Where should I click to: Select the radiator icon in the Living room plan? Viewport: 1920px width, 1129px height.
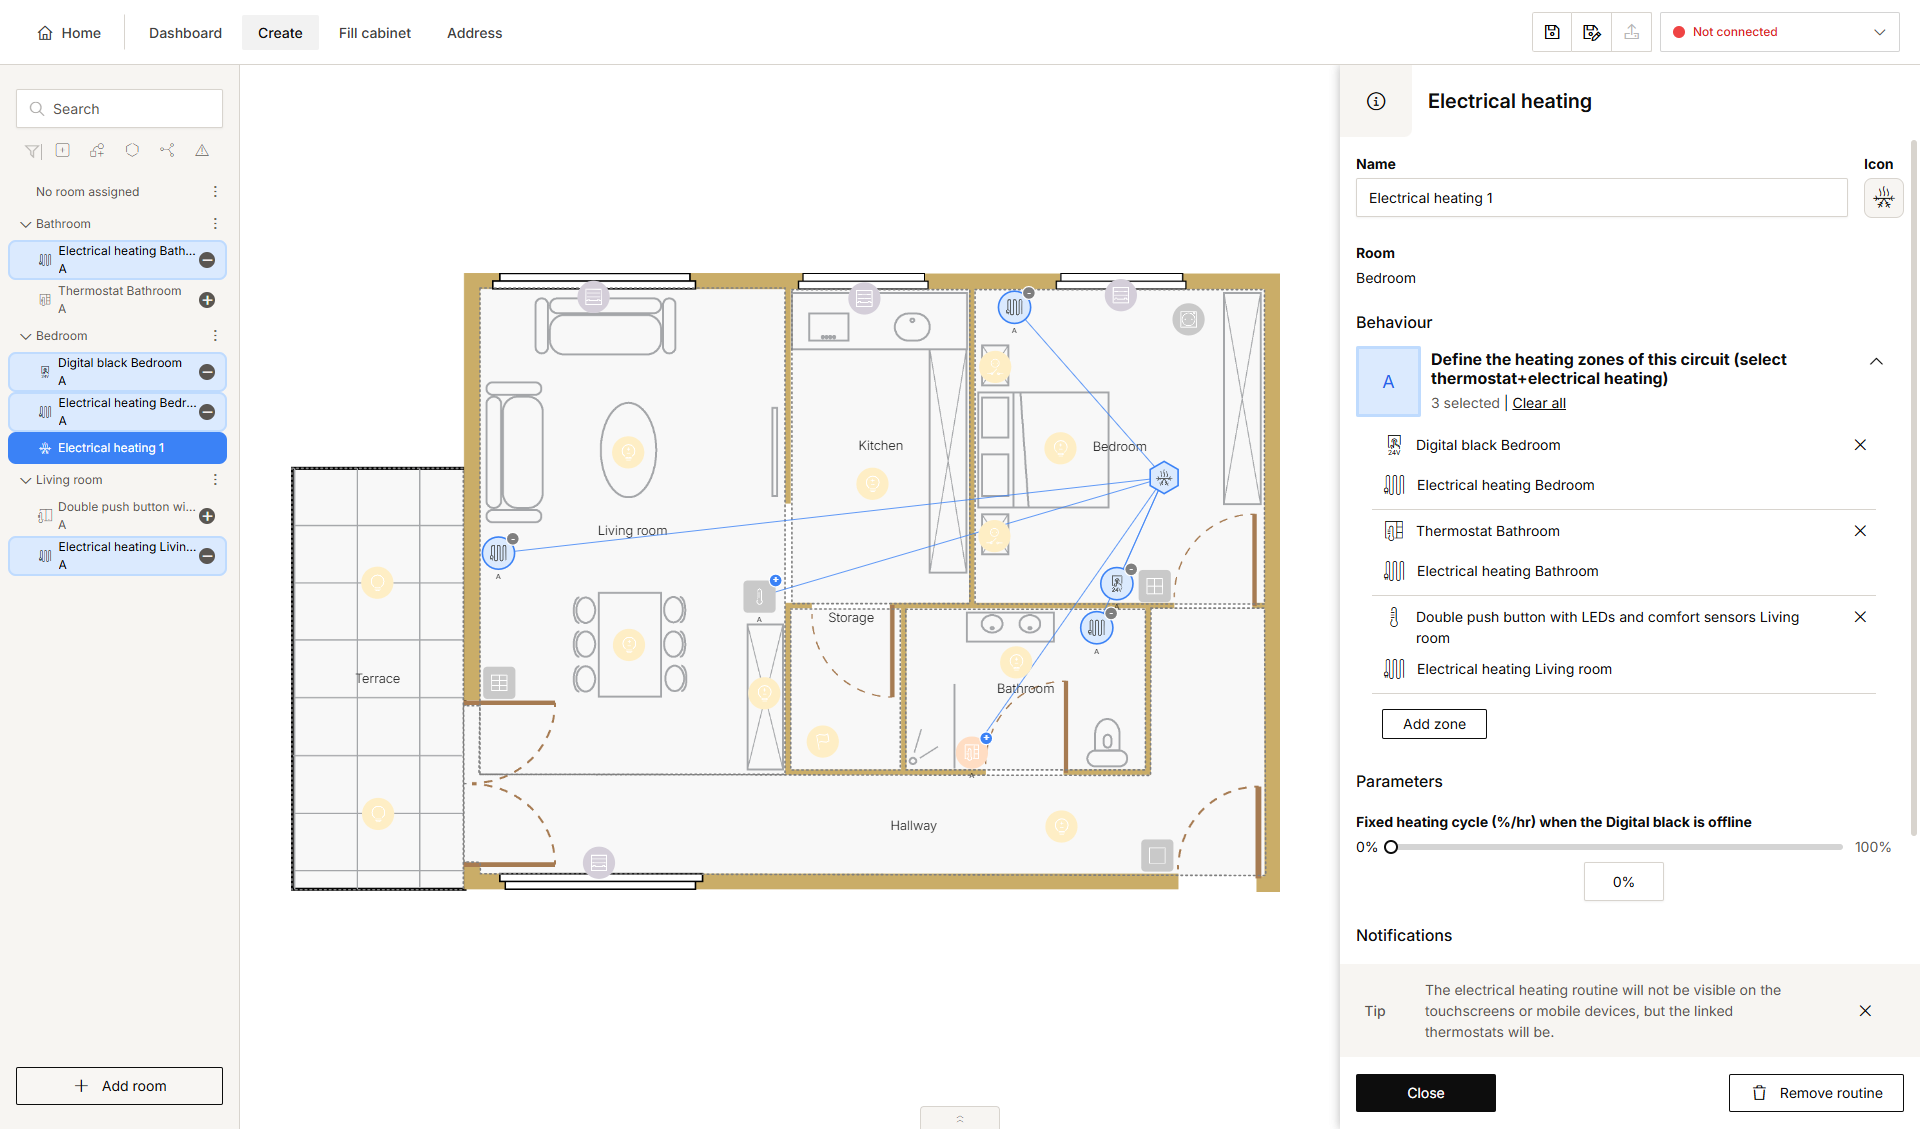point(498,552)
